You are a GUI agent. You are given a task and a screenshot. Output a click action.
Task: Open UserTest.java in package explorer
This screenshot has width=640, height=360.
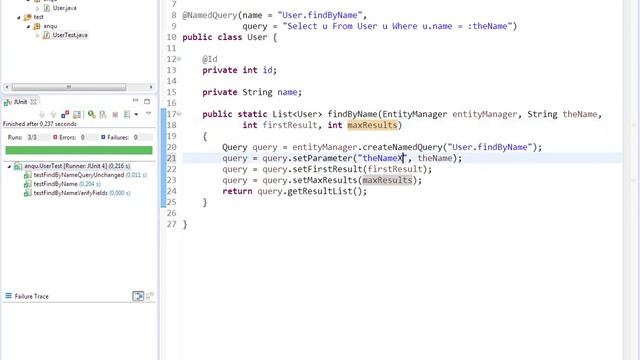coord(70,35)
